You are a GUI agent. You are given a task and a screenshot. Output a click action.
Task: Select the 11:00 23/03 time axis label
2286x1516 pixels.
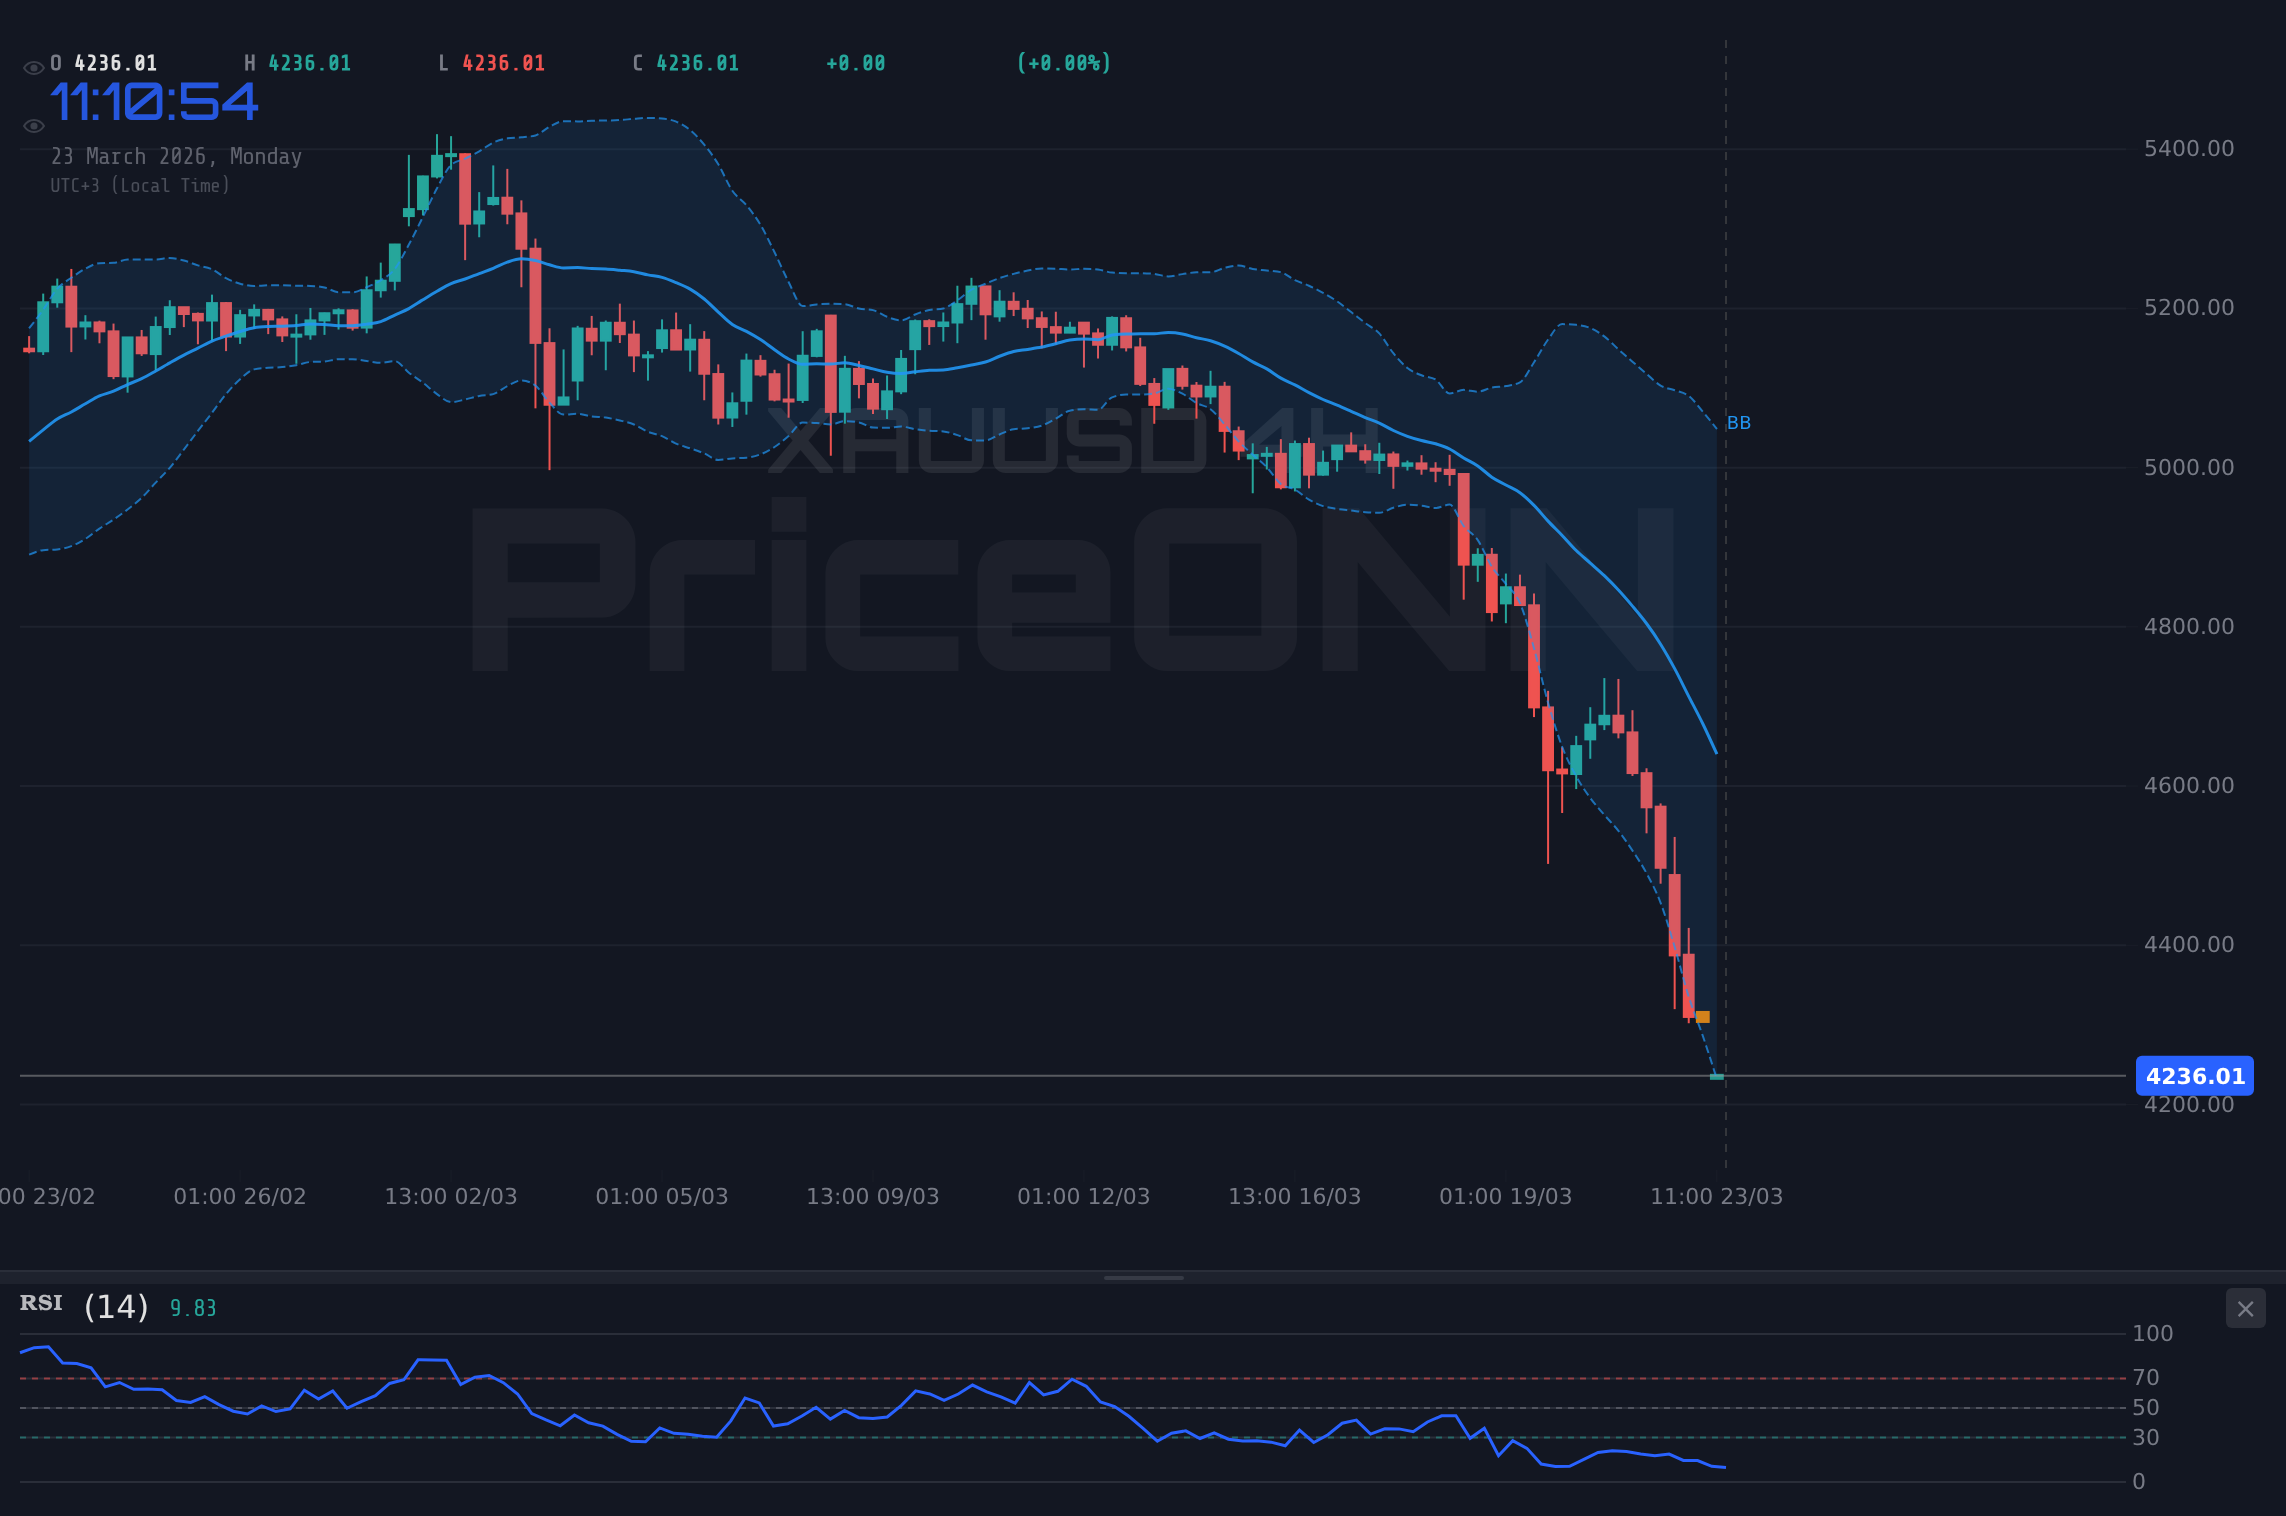[x=1717, y=1196]
